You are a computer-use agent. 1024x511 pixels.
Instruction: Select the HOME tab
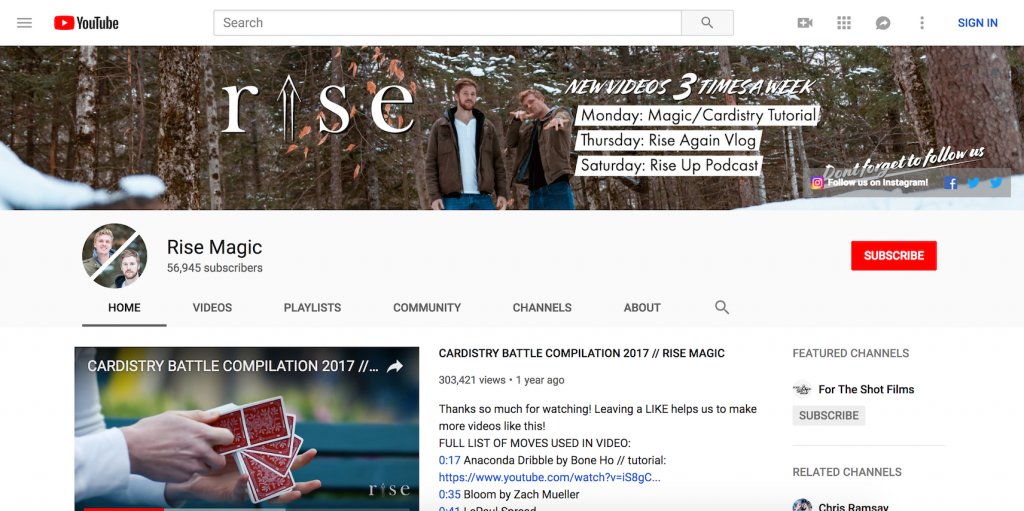tap(124, 308)
